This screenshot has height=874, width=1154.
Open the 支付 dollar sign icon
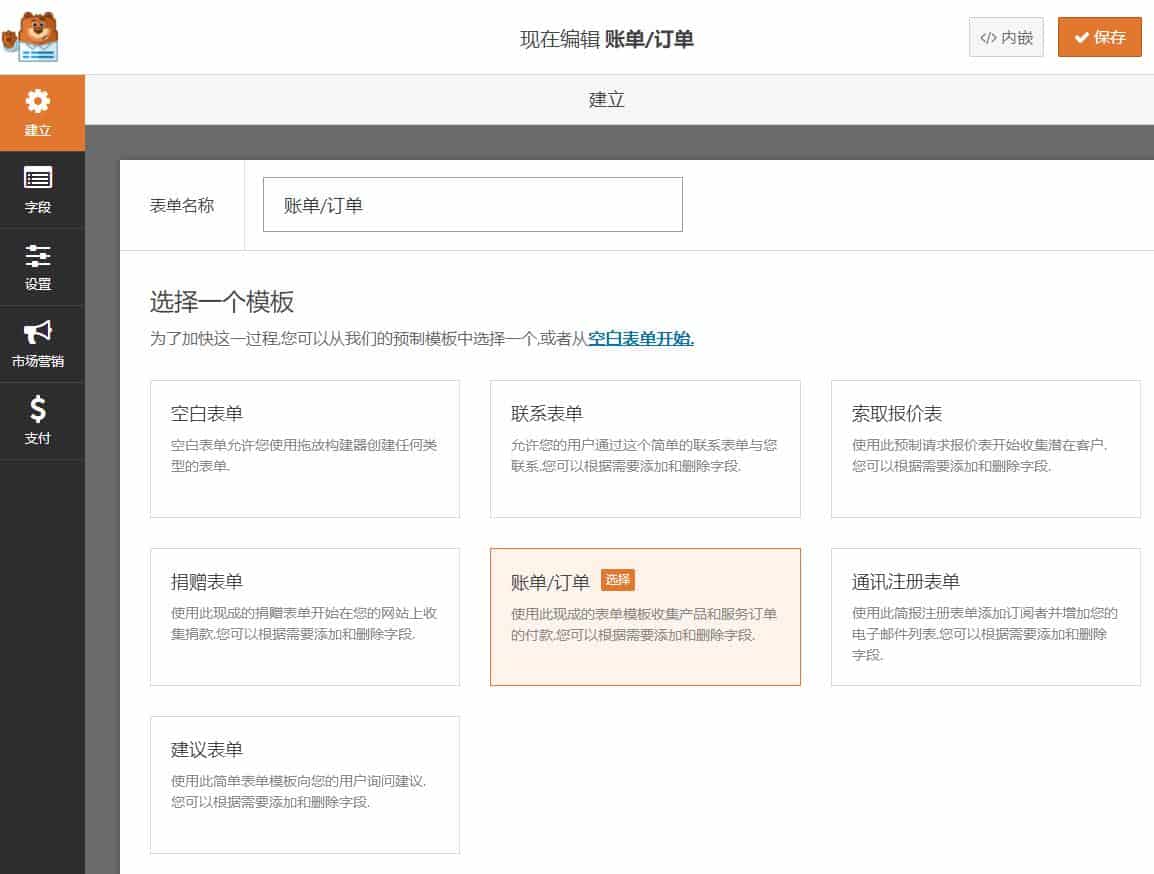[38, 409]
